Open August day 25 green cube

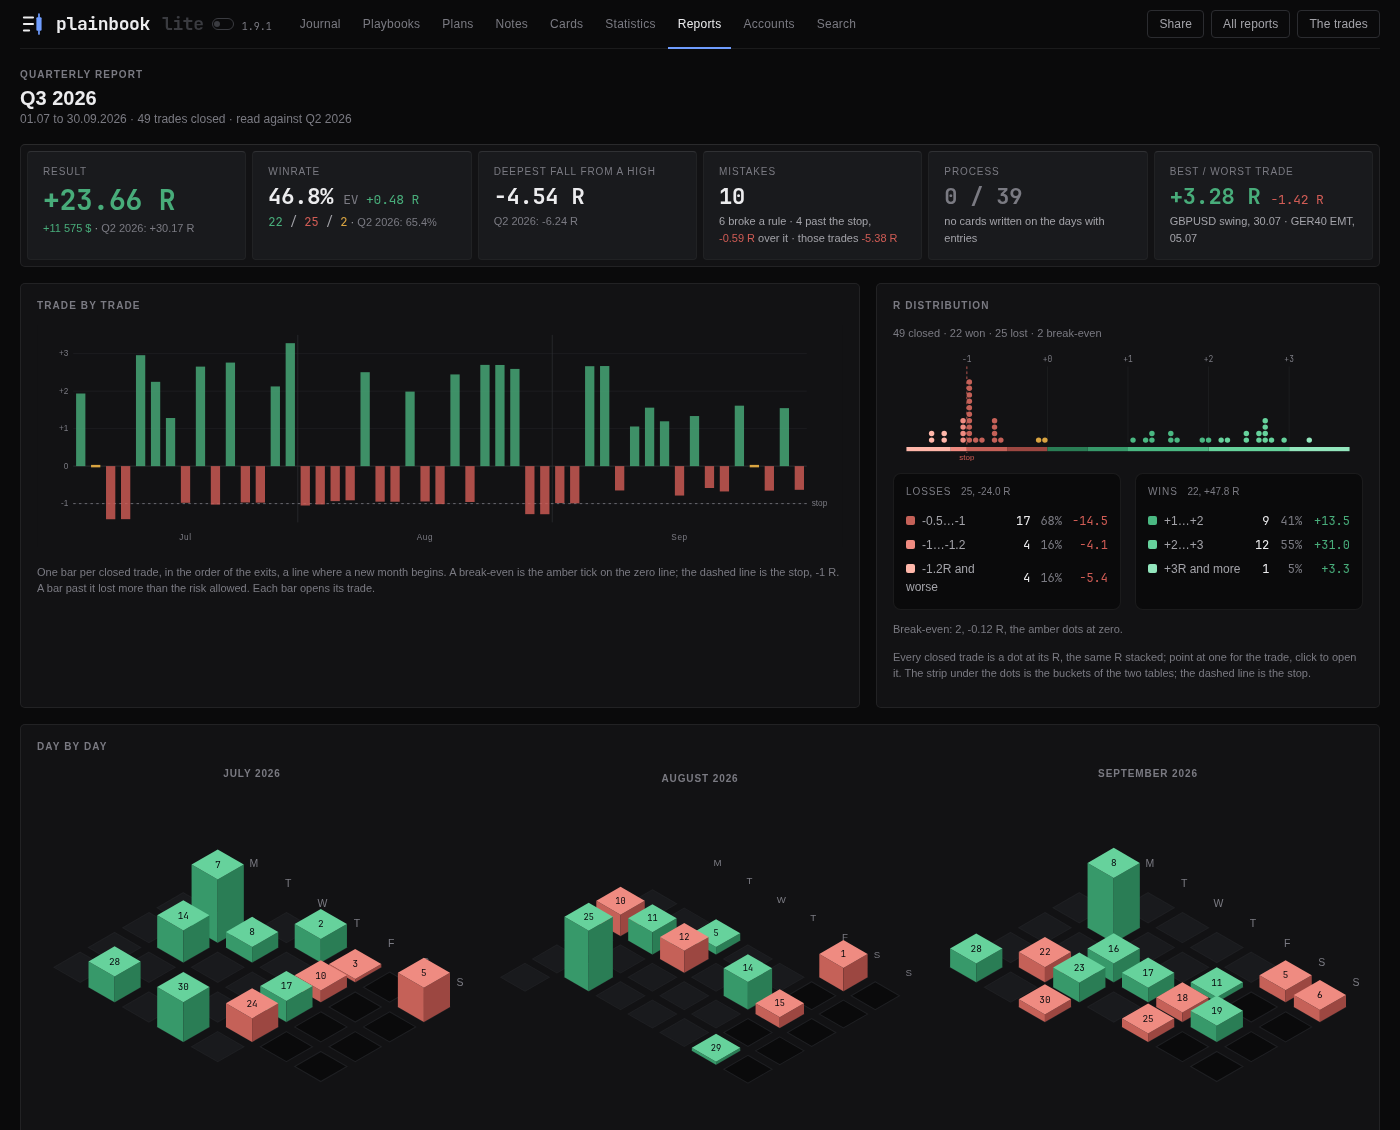click(x=589, y=946)
